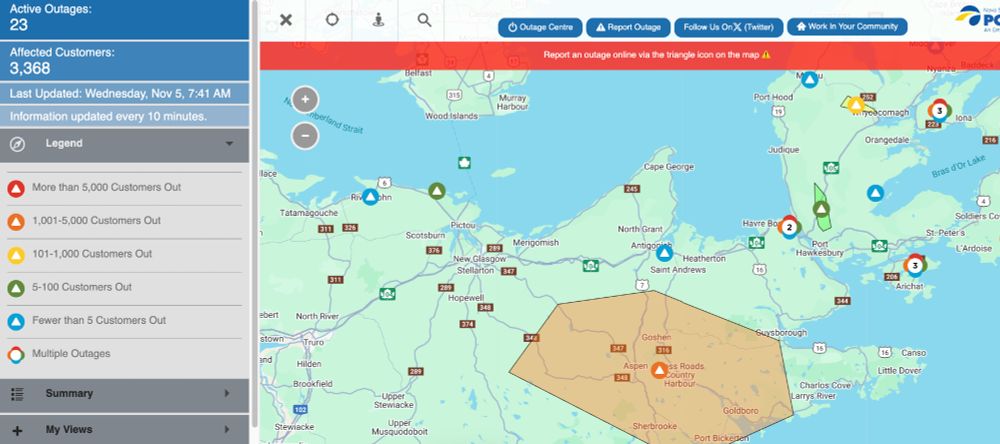Open the My Views section header
The width and height of the screenshot is (1000, 444).
point(124,429)
